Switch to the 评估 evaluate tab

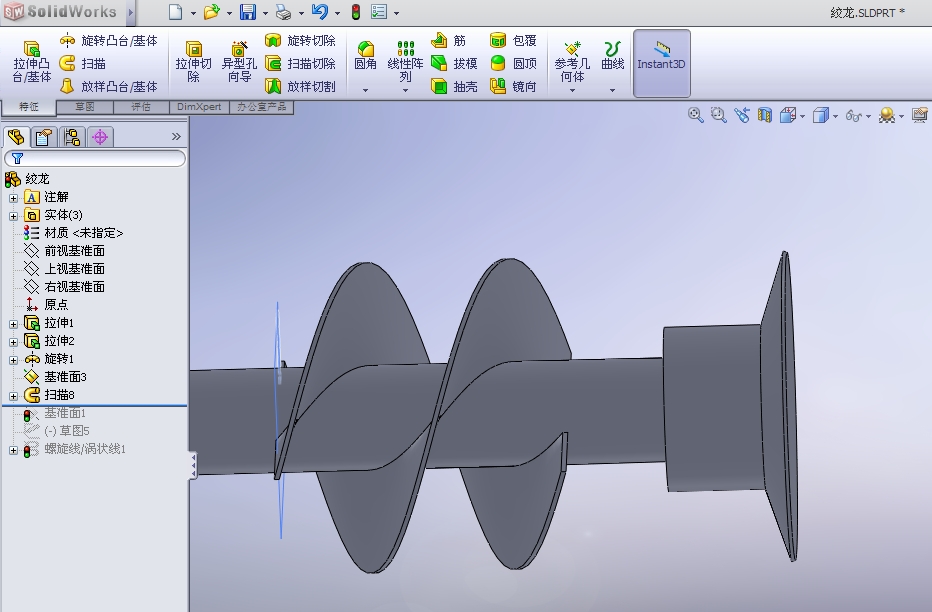pos(141,106)
